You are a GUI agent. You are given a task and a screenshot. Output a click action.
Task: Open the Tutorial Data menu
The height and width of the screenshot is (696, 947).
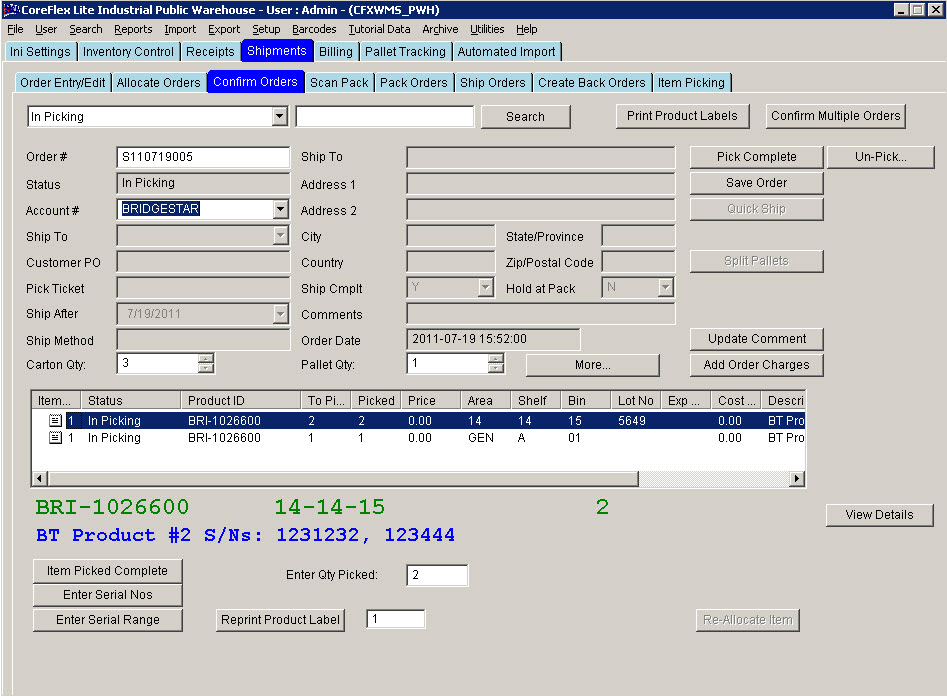coord(379,29)
